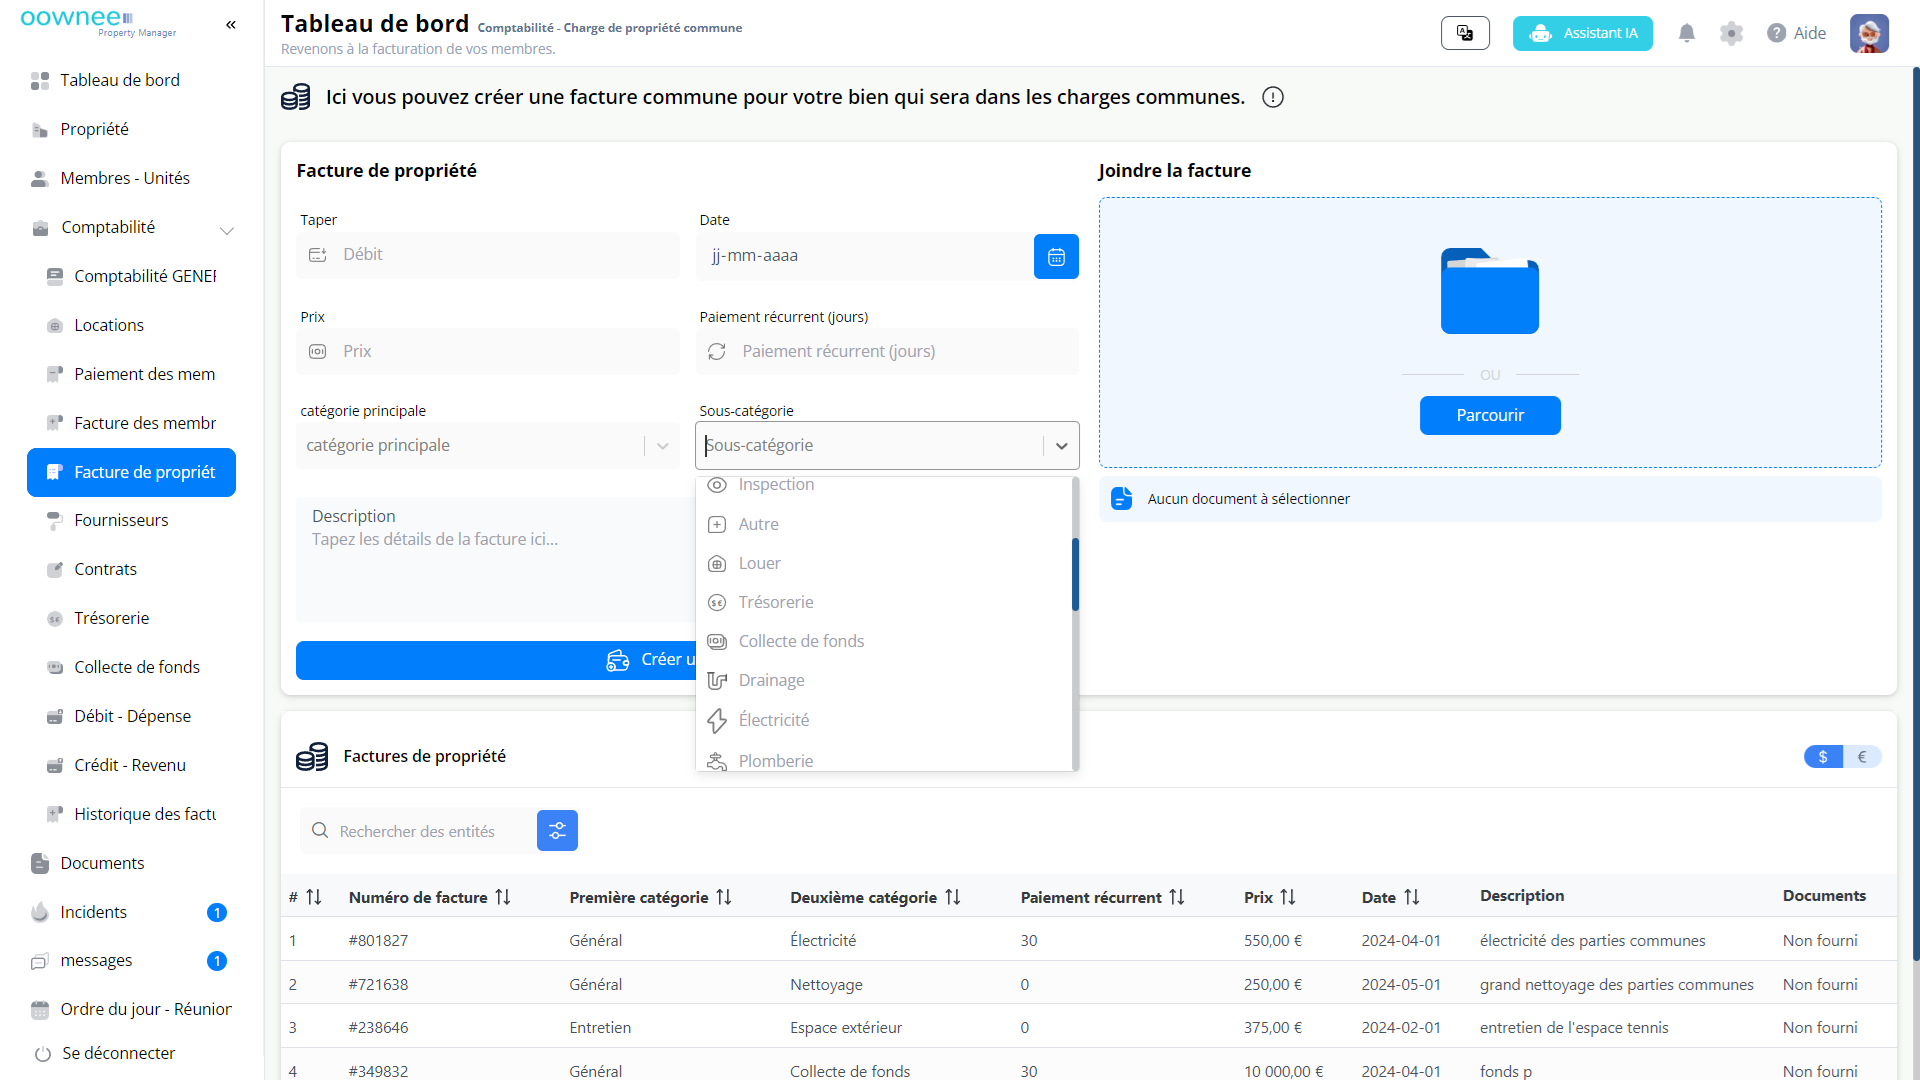
Task: Click the Prix input field
Action: pos(487,352)
